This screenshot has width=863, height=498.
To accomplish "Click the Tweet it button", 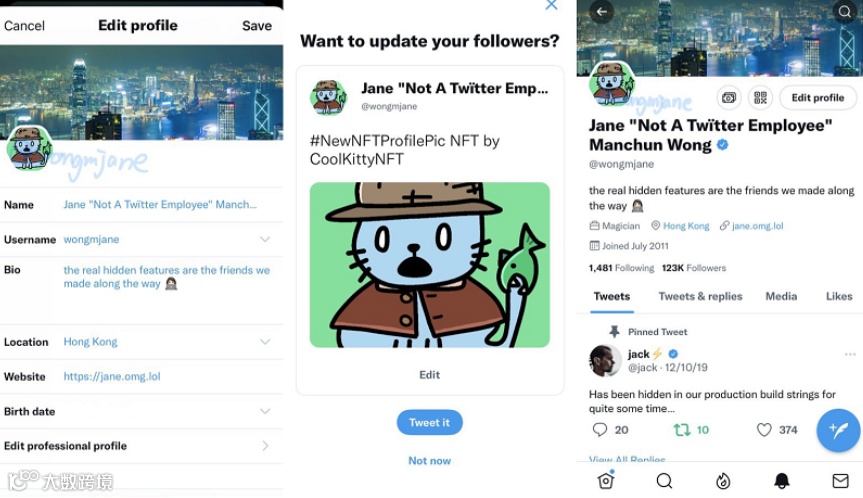I will (x=429, y=423).
